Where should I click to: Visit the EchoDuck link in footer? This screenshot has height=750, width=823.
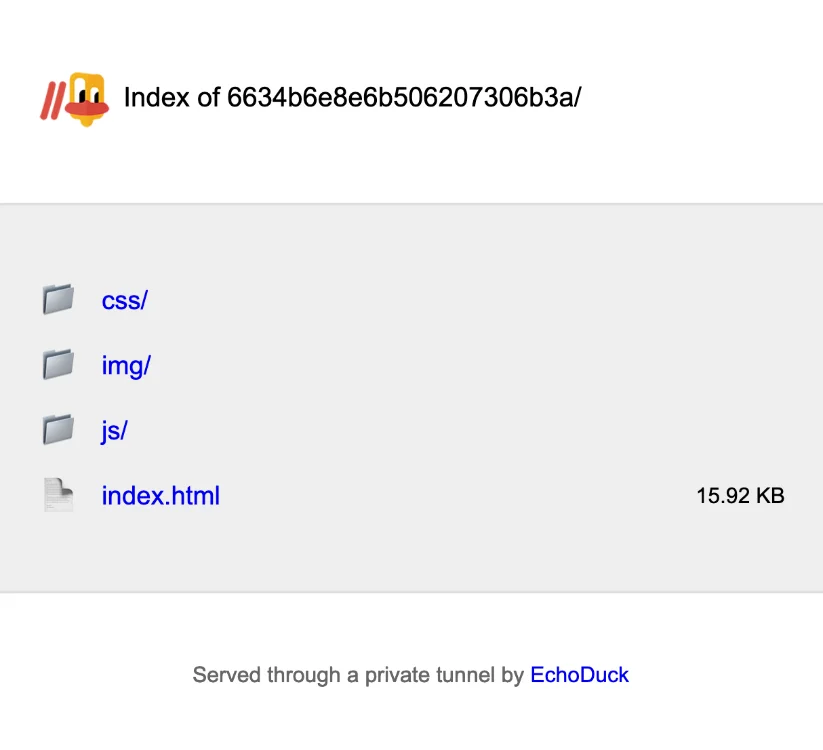(579, 675)
